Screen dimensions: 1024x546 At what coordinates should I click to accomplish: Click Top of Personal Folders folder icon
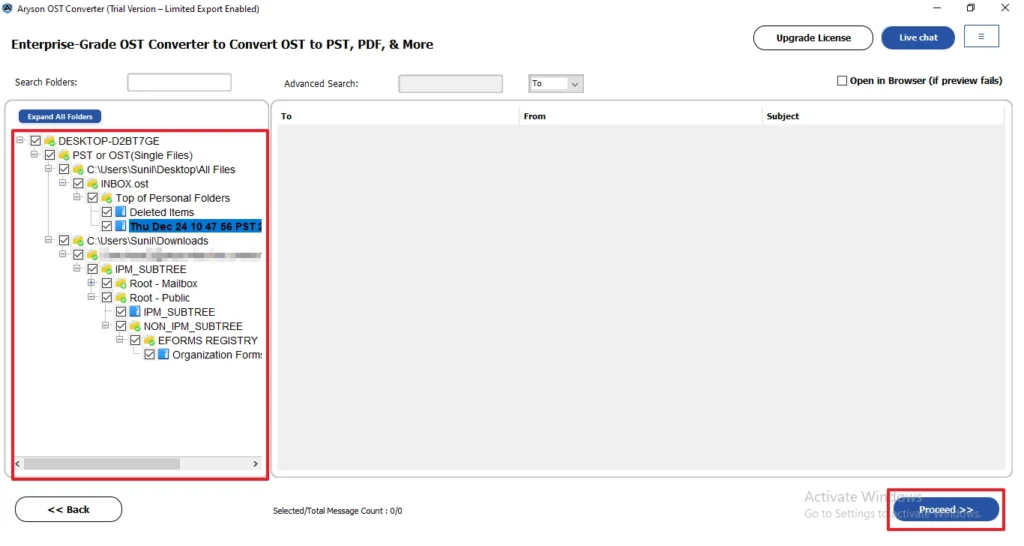tap(107, 198)
